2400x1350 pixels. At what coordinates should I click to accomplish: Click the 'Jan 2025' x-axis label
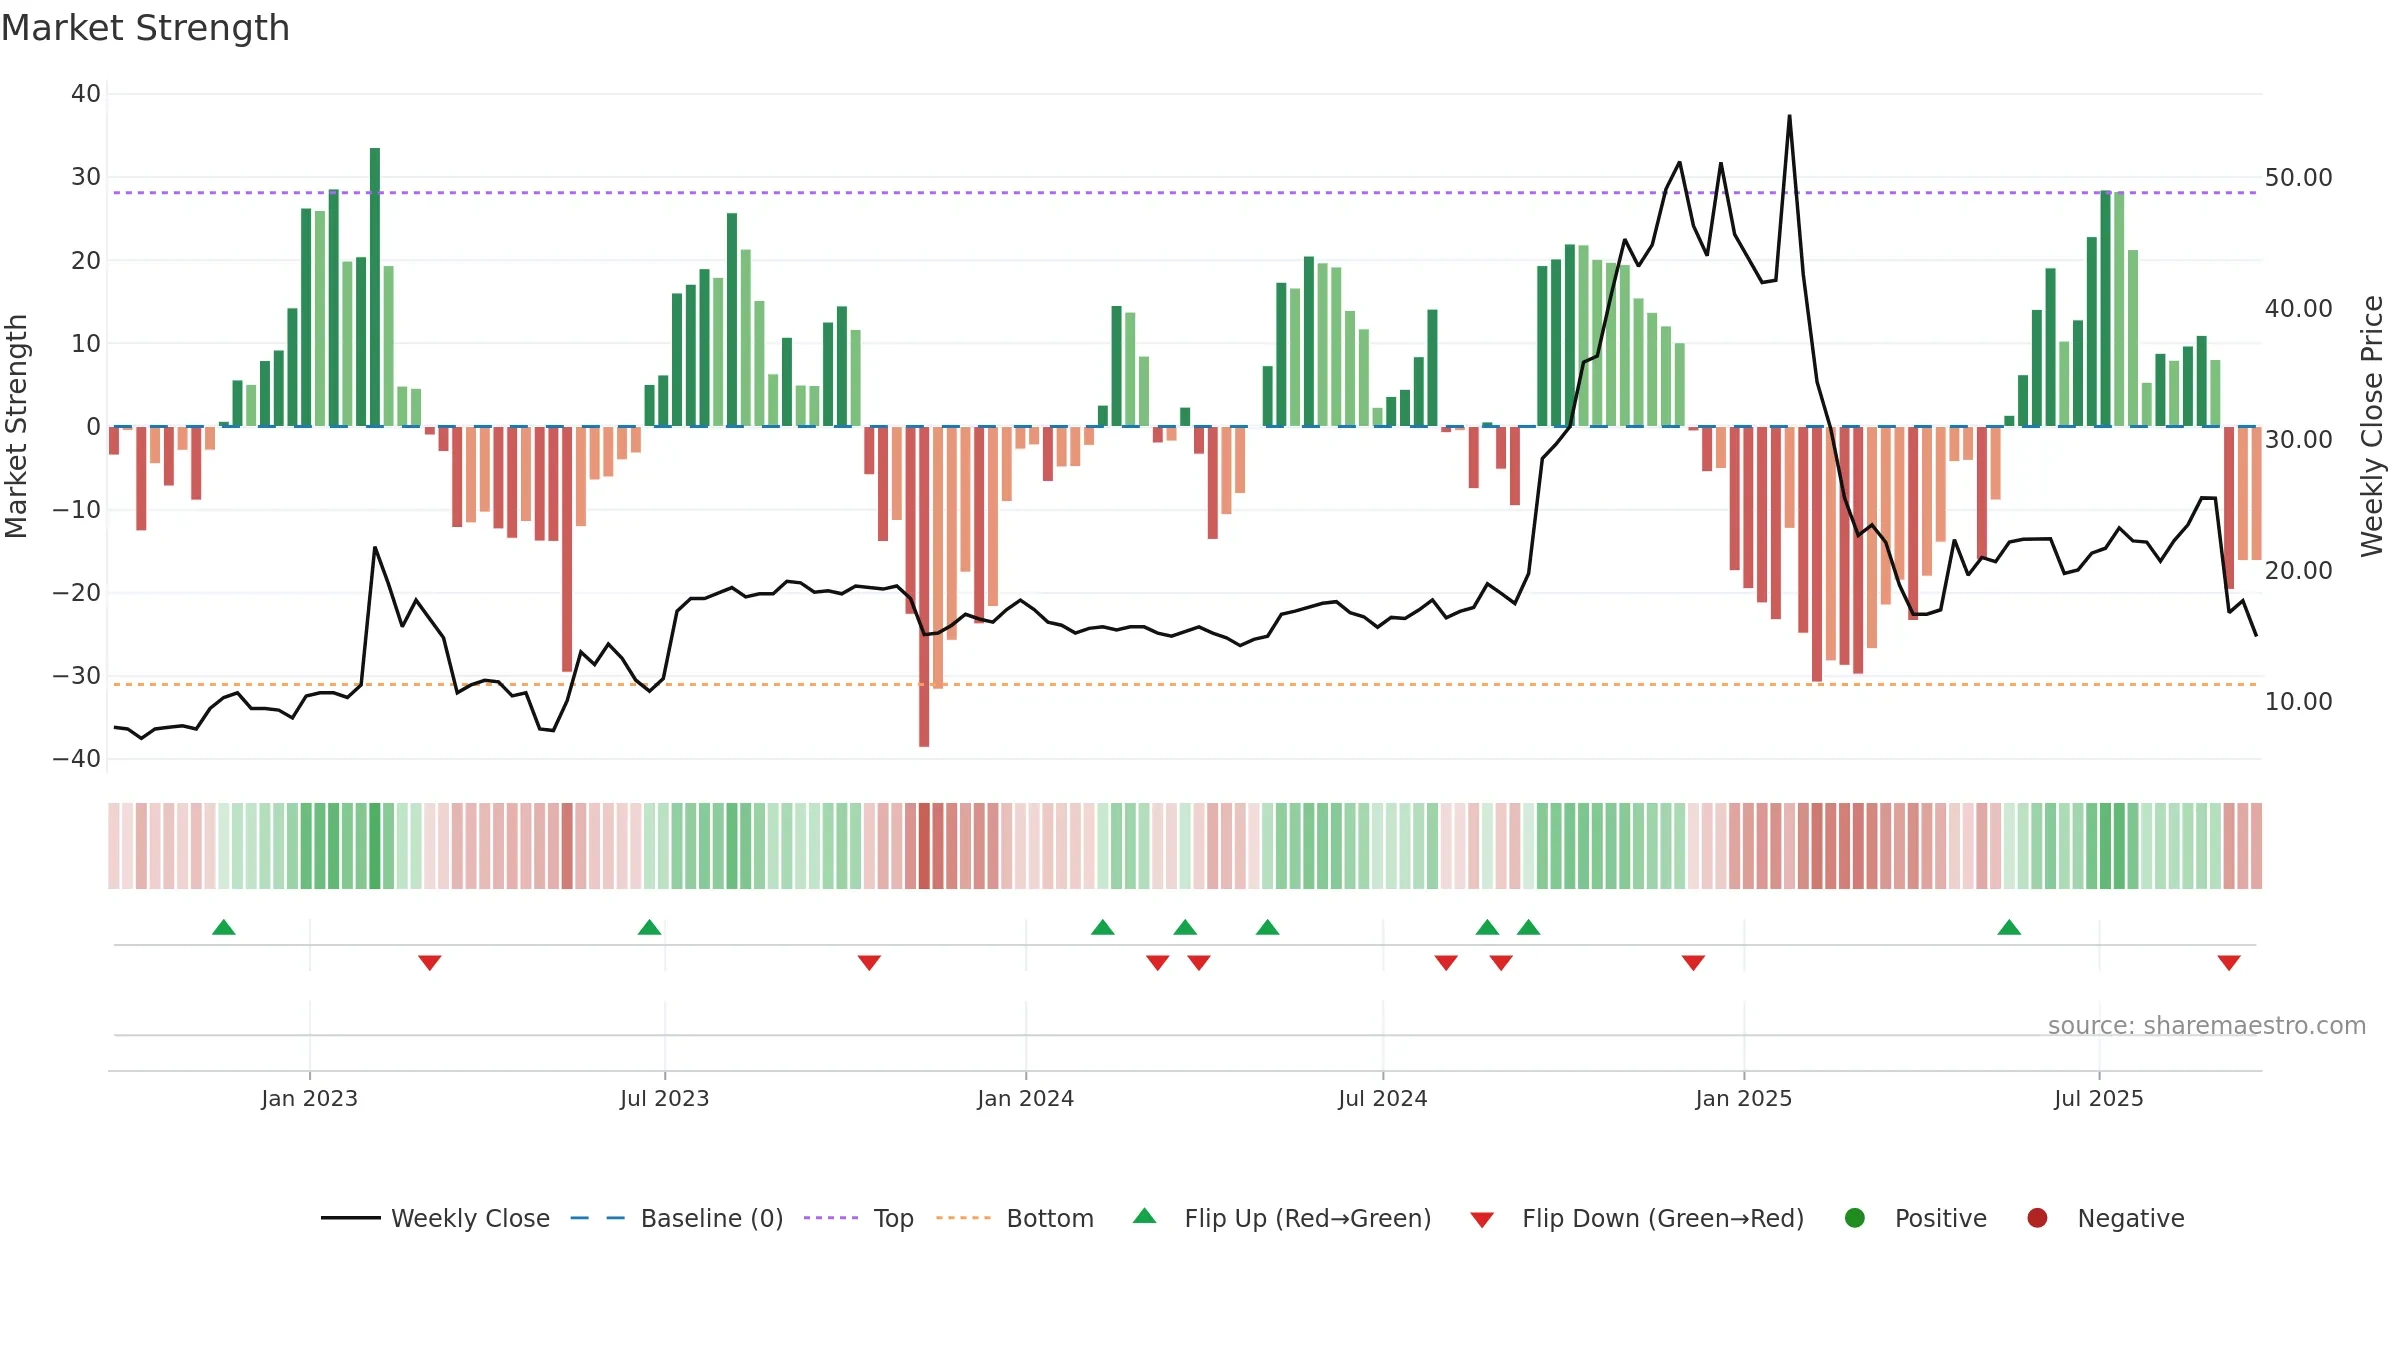click(1743, 1098)
